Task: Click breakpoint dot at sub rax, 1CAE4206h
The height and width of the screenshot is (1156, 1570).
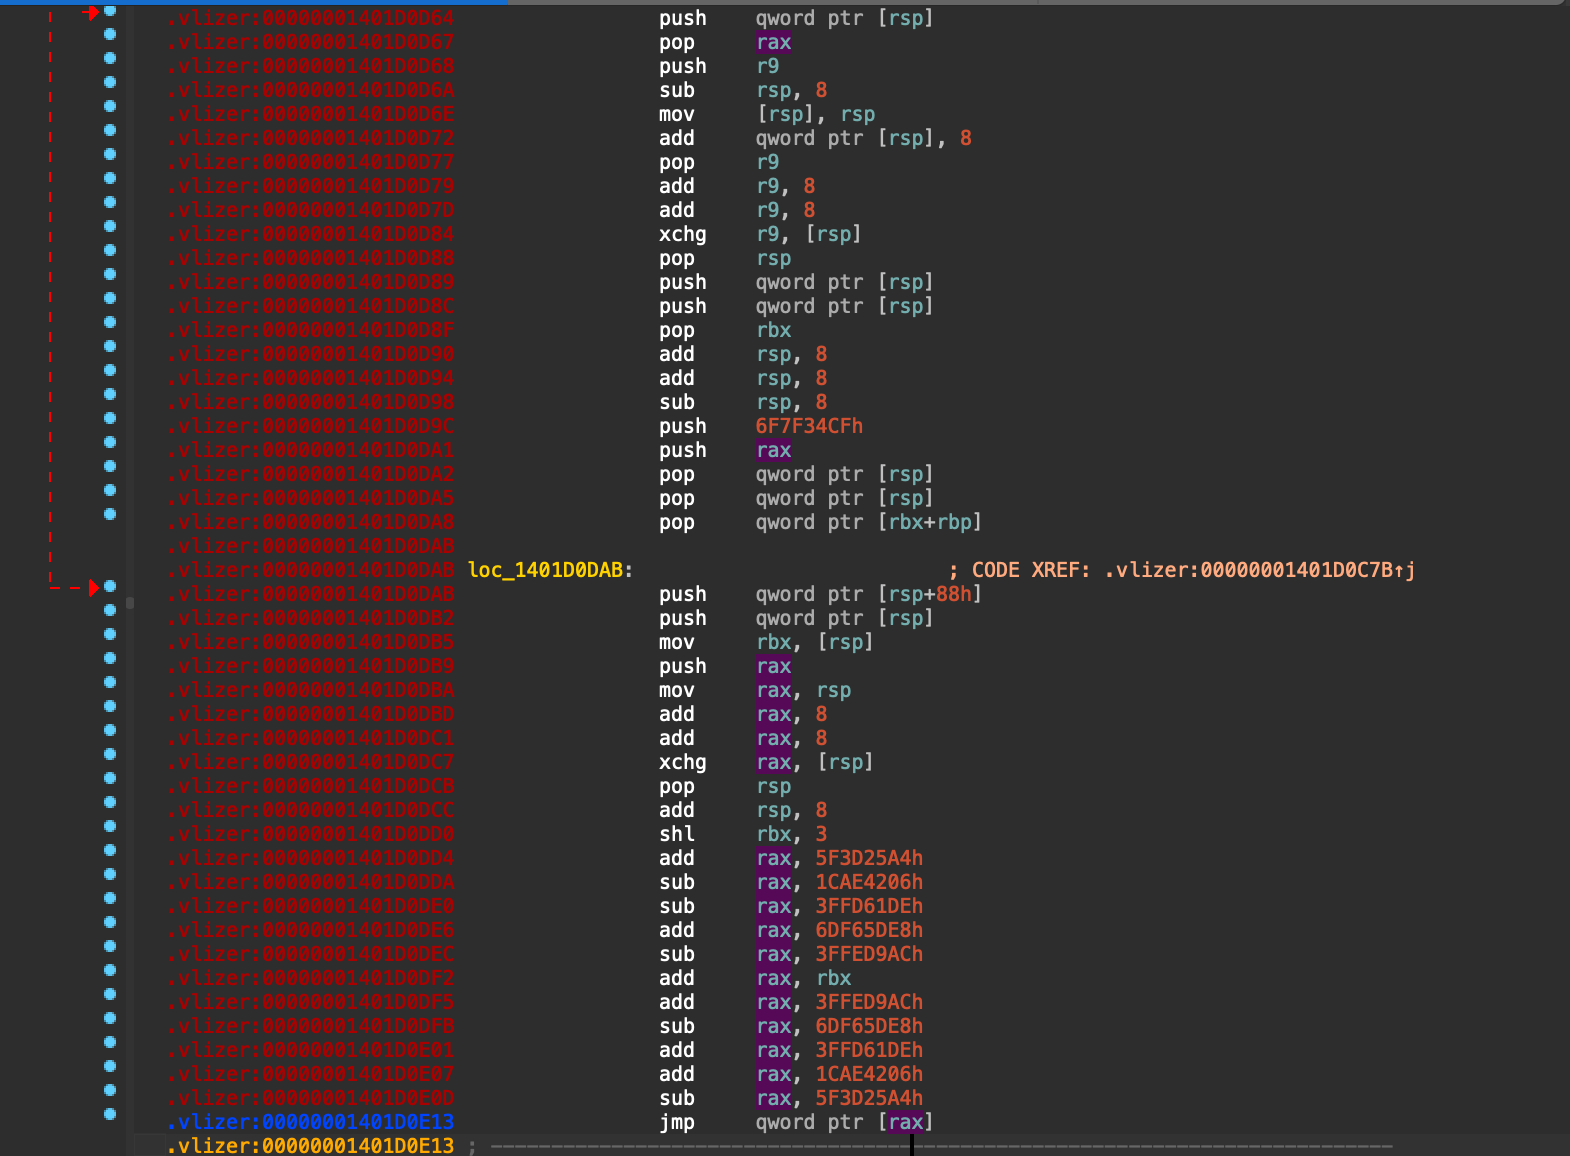Action: [110, 874]
